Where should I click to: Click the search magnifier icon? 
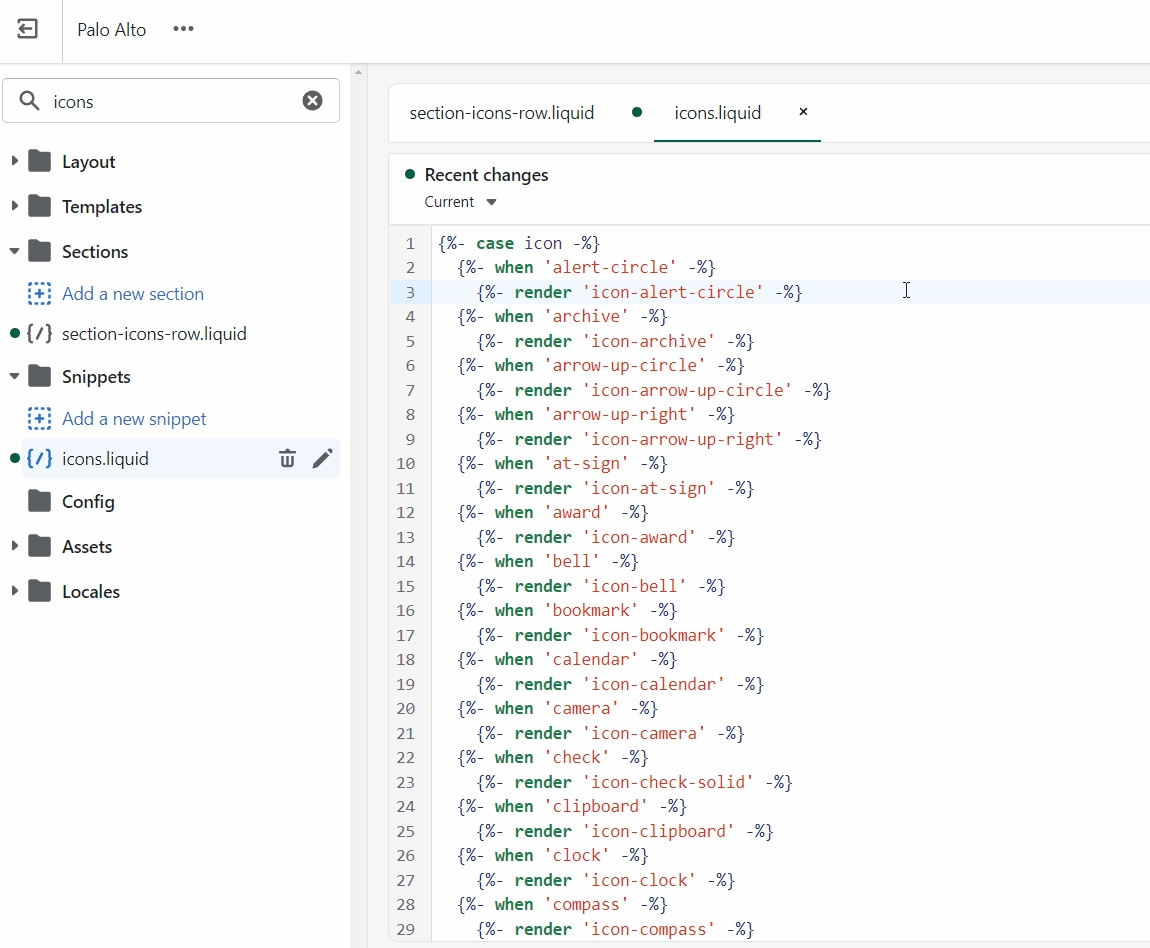pyautogui.click(x=29, y=100)
